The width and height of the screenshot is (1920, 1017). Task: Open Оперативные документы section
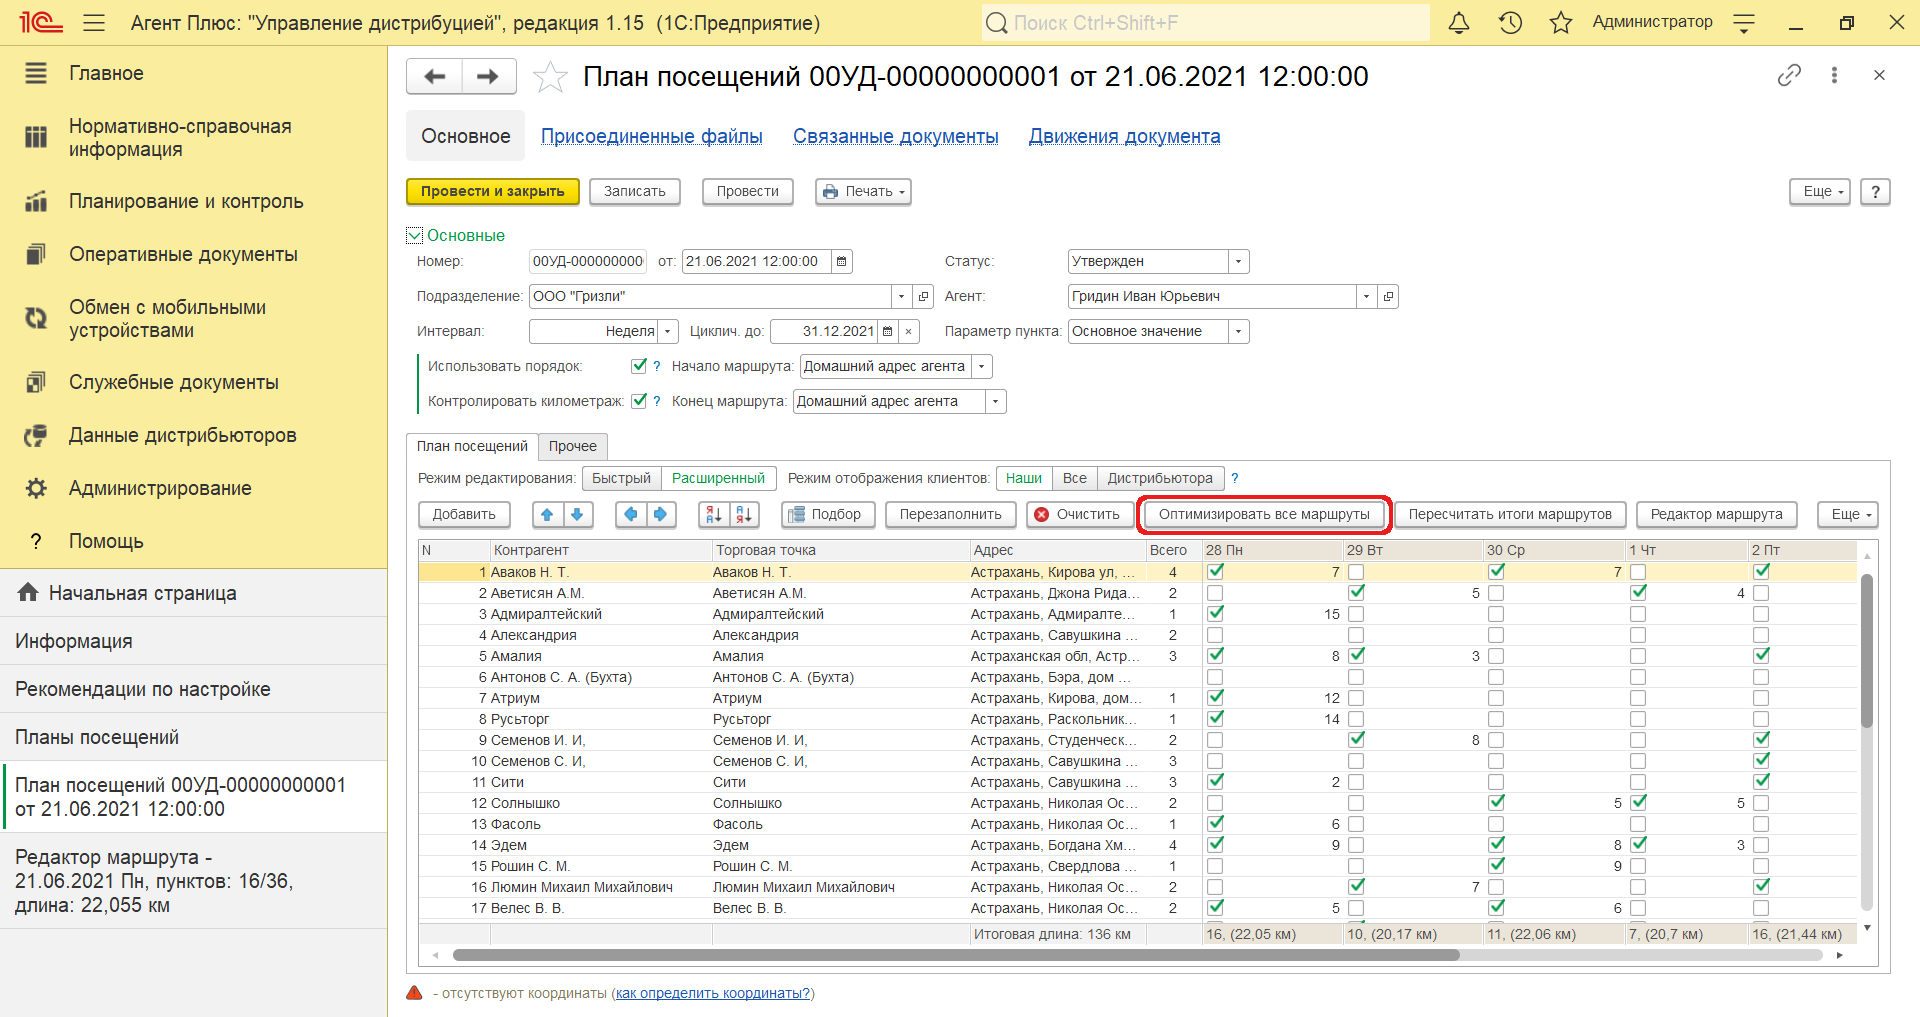pos(183,254)
